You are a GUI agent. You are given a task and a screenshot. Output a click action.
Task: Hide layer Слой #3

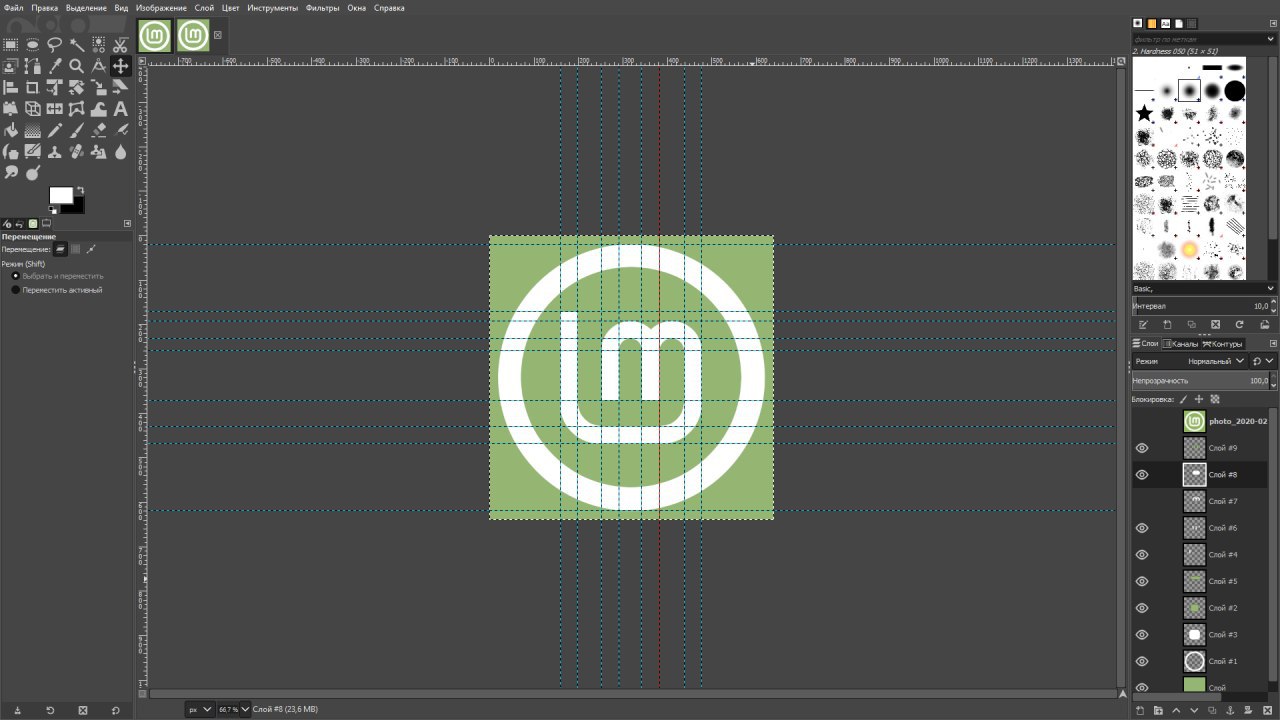(x=1142, y=635)
